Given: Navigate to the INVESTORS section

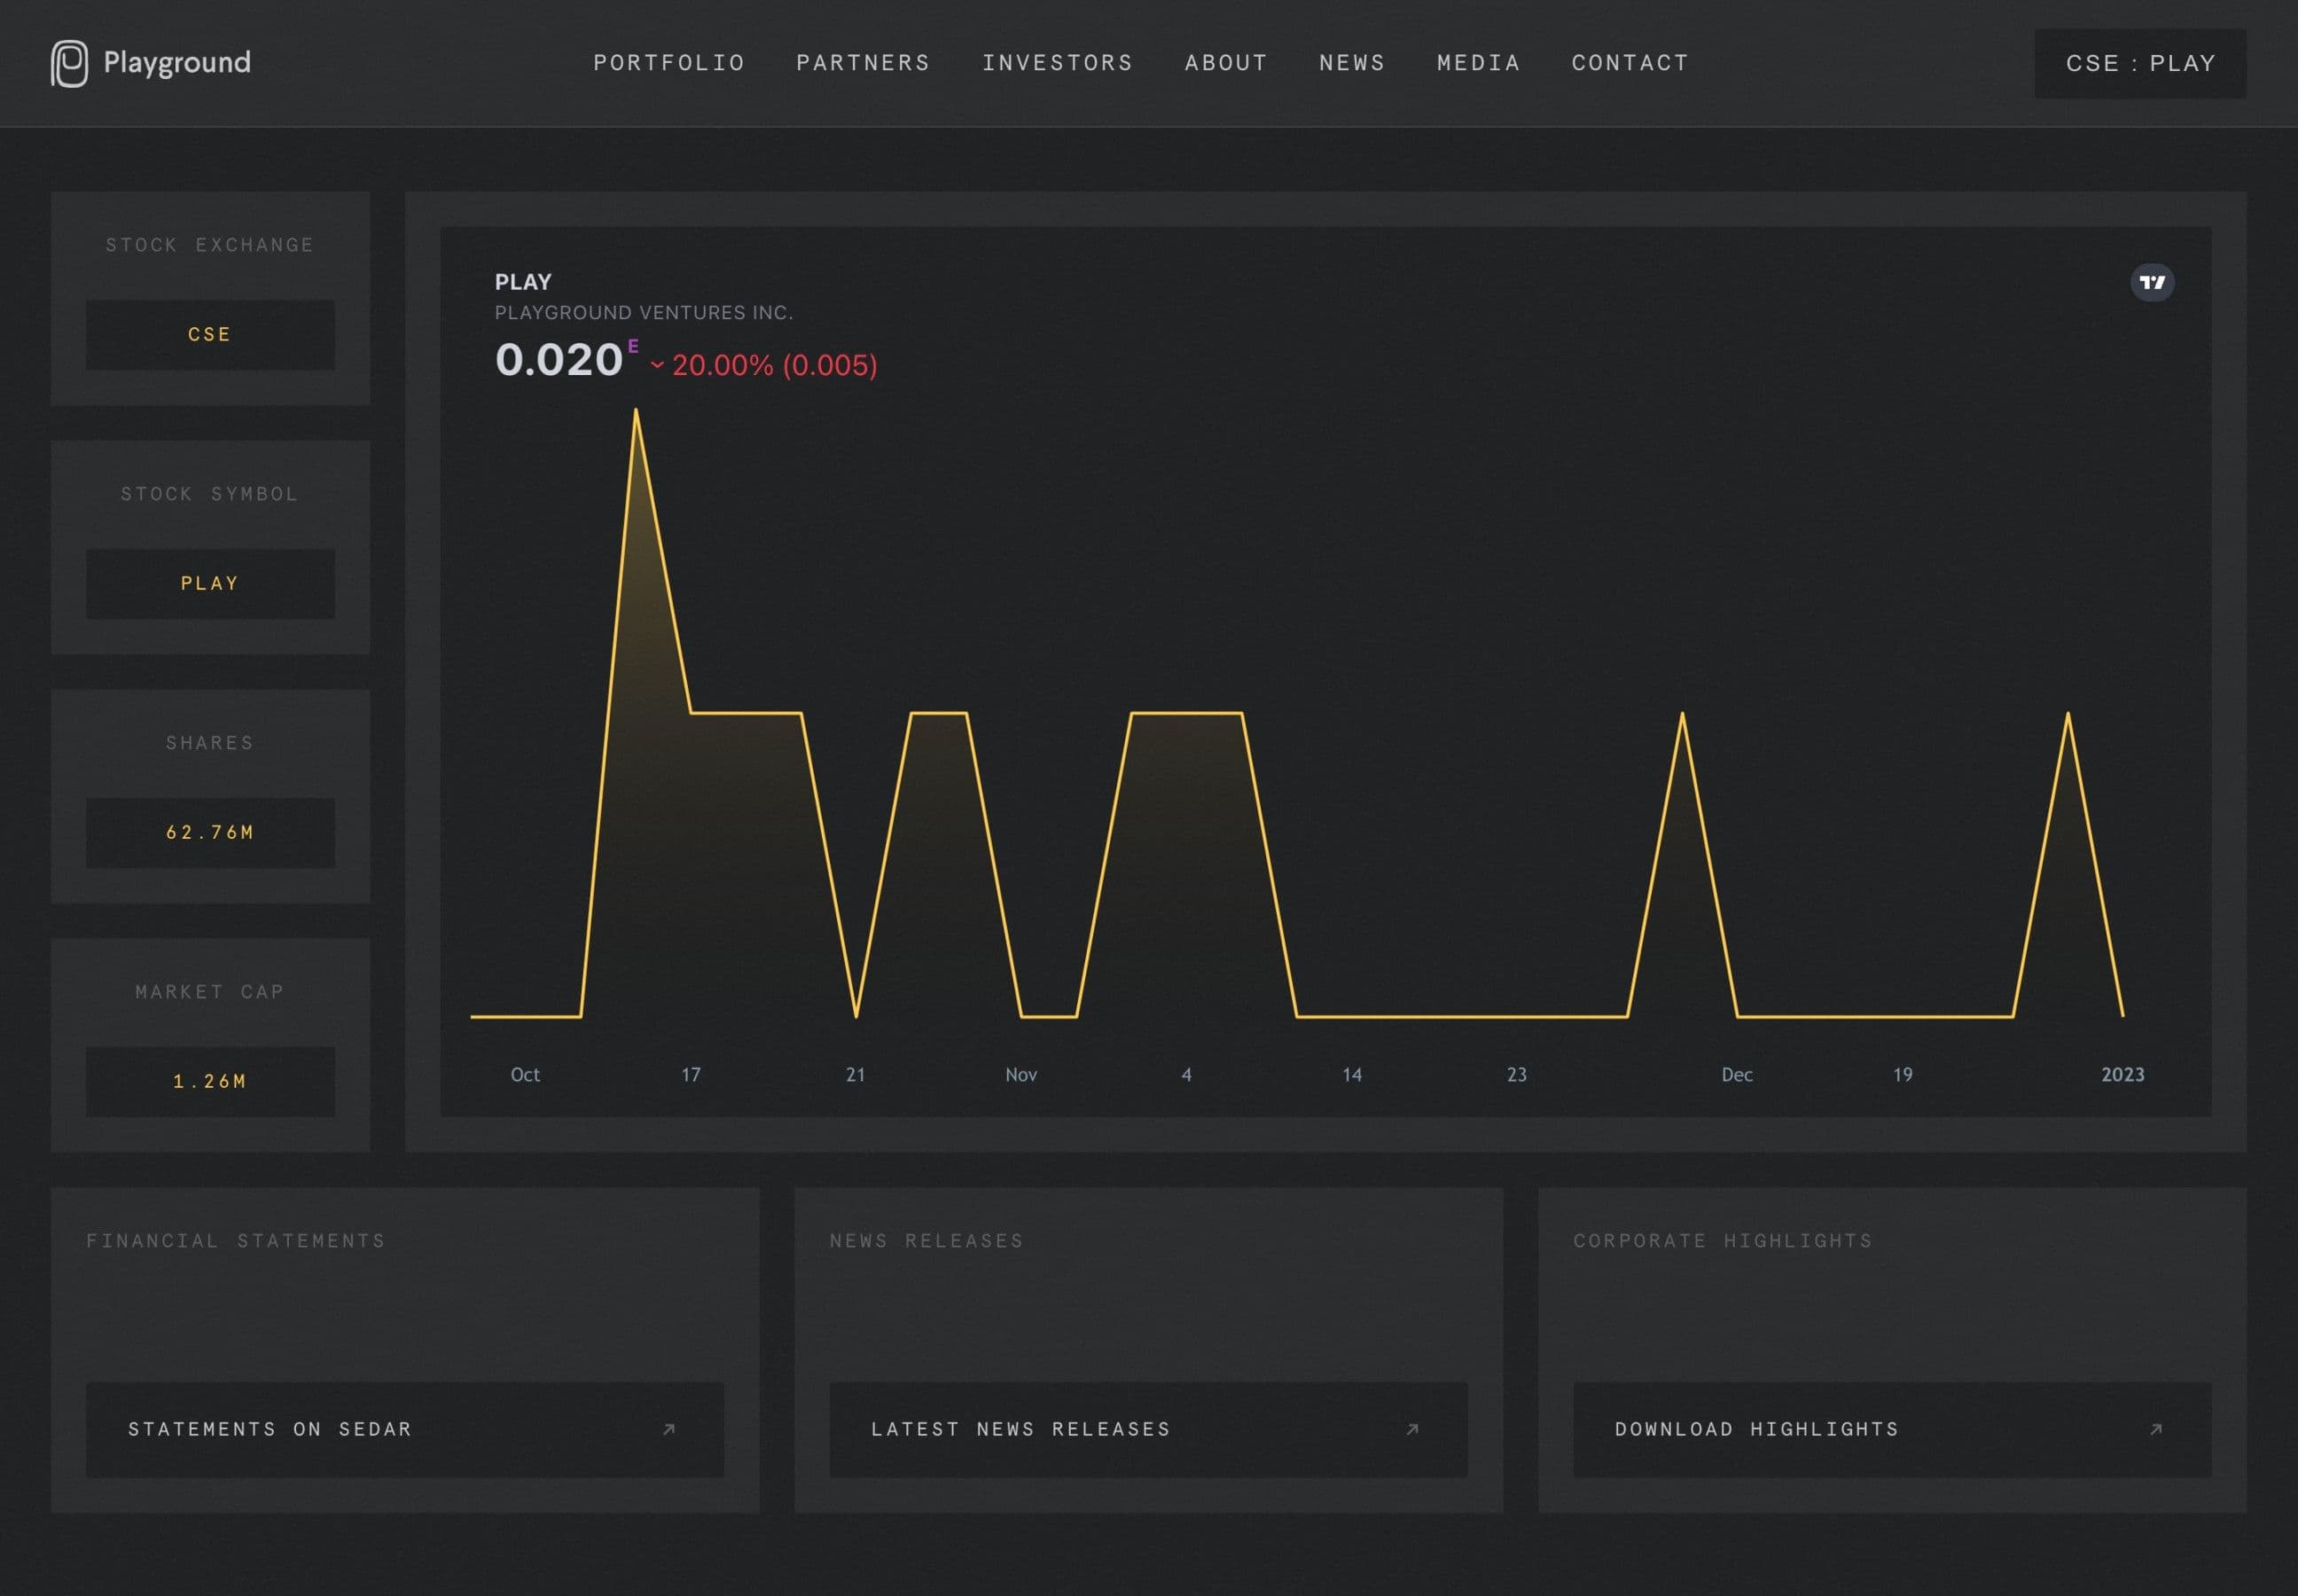Looking at the screenshot, I should click(1057, 63).
